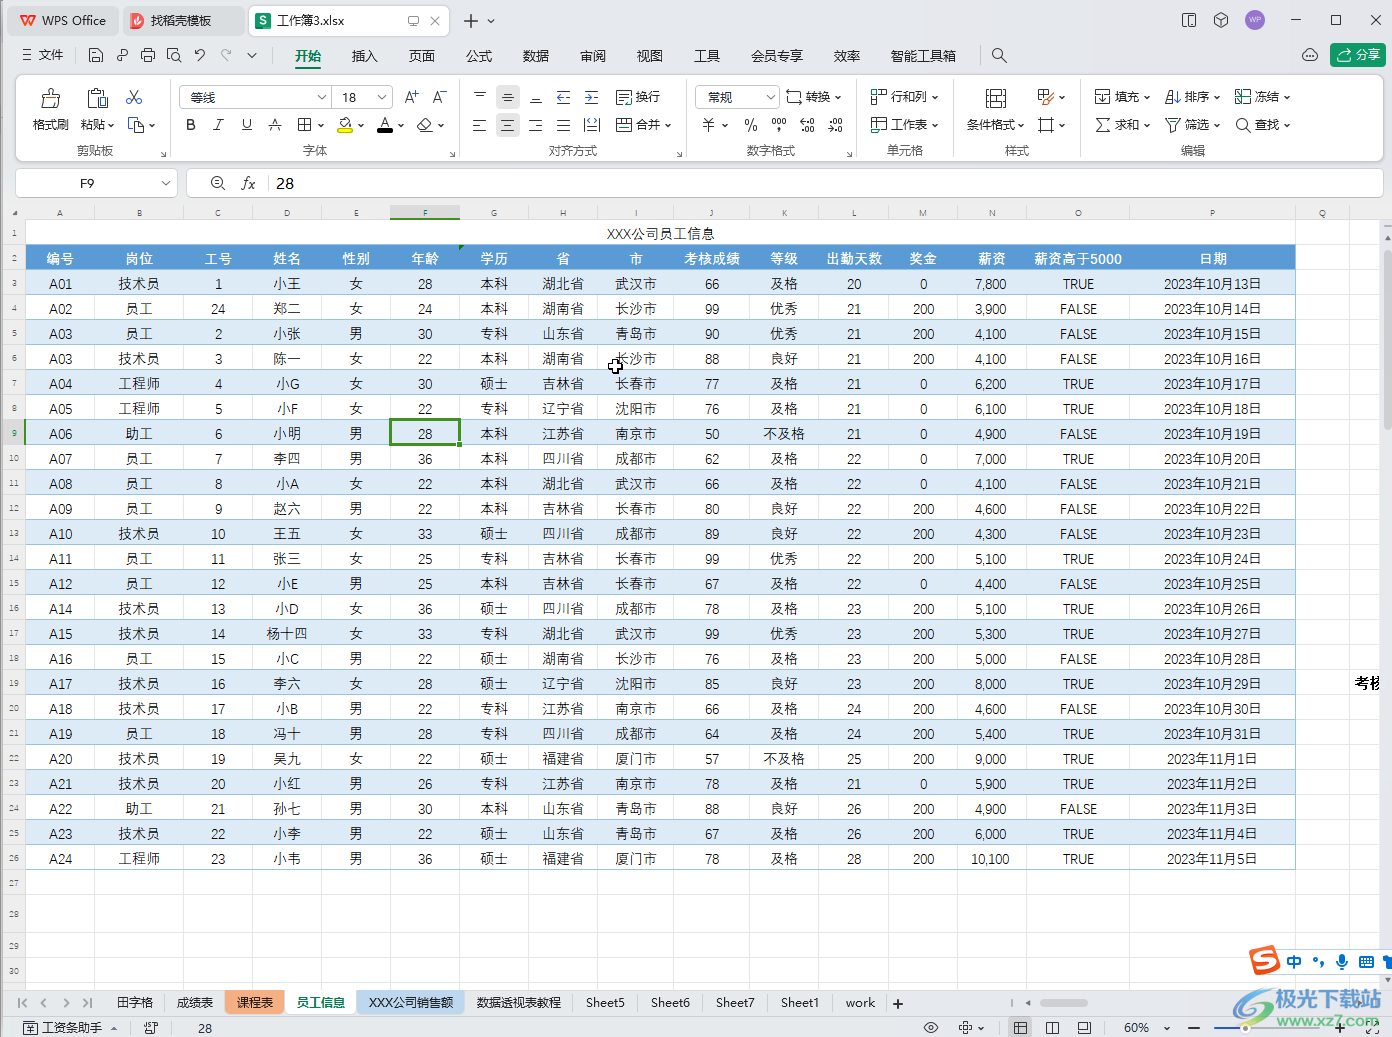Open number format dropdown (常规)
Screen dimensions: 1392x1037
pyautogui.click(x=770, y=97)
